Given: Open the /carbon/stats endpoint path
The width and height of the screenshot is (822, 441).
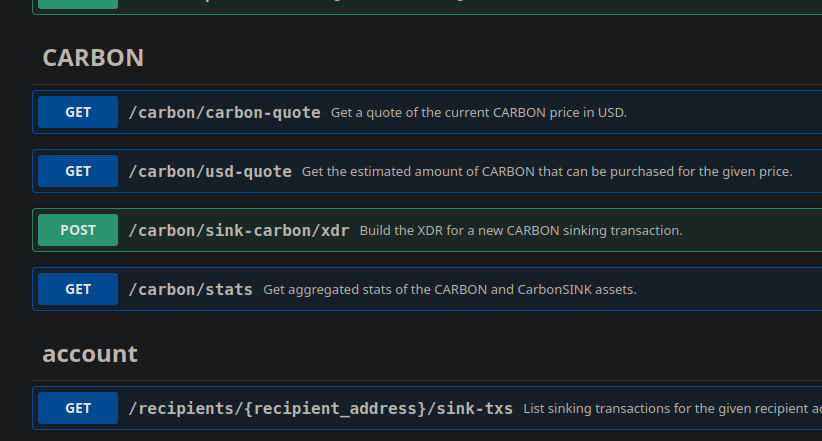Looking at the screenshot, I should [190, 289].
